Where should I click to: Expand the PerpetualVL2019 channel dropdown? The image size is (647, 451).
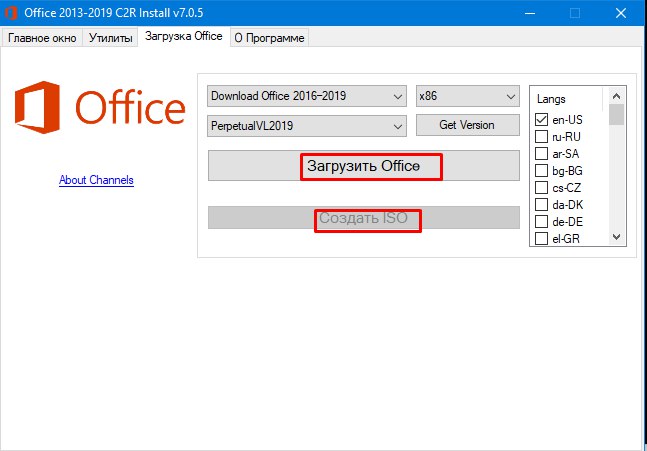[307, 125]
